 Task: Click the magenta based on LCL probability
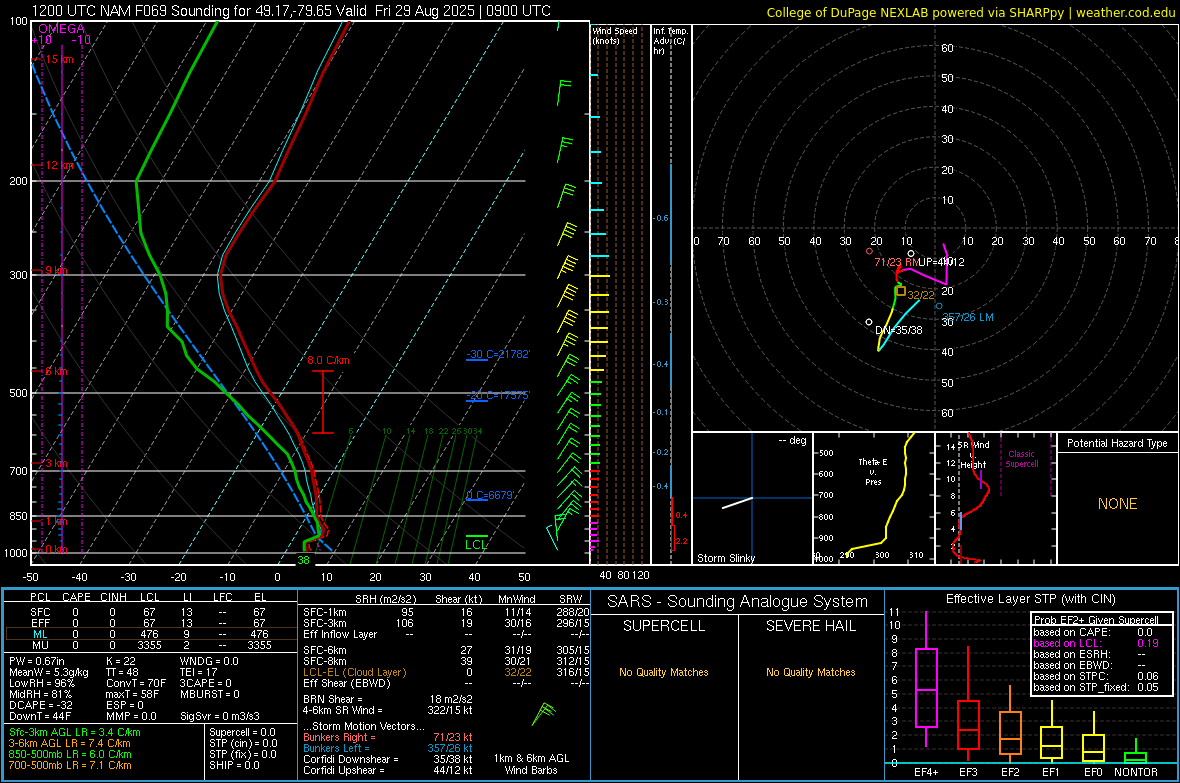tap(1096, 643)
